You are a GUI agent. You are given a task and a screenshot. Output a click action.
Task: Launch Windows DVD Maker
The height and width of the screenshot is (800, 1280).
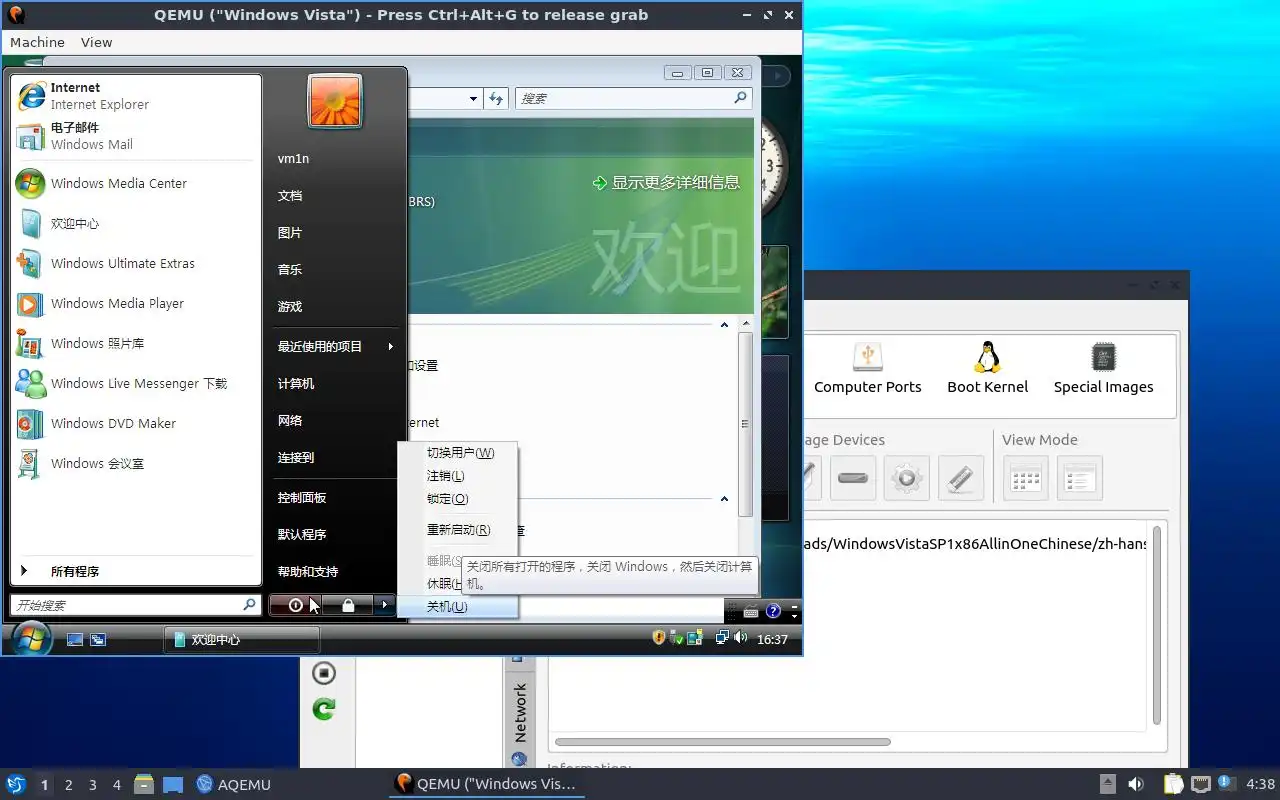coord(135,424)
